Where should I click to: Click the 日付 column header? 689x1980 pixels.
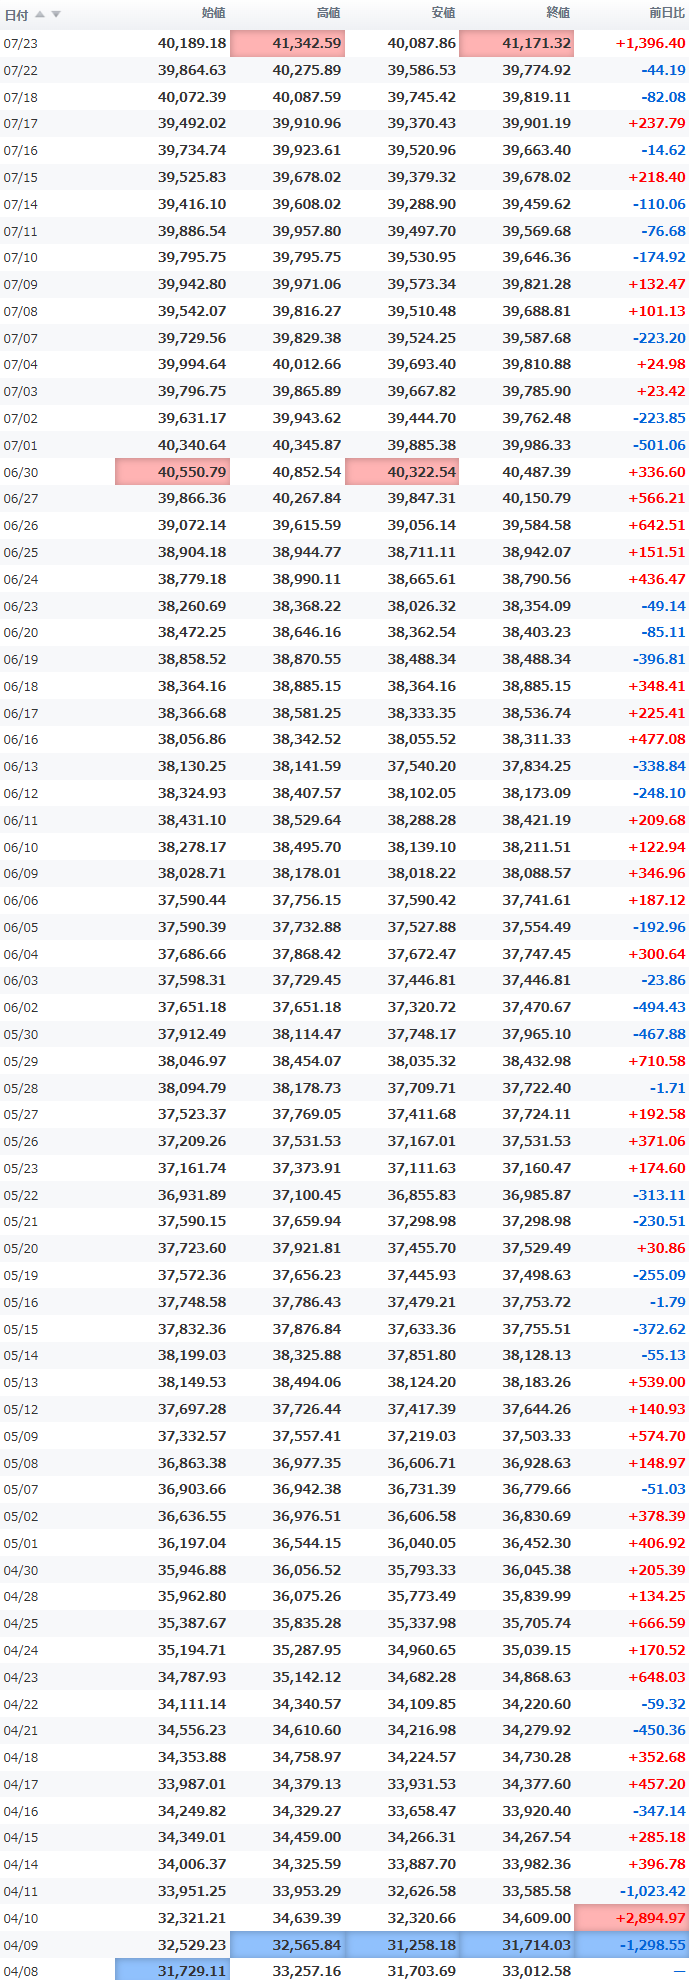(x=16, y=15)
